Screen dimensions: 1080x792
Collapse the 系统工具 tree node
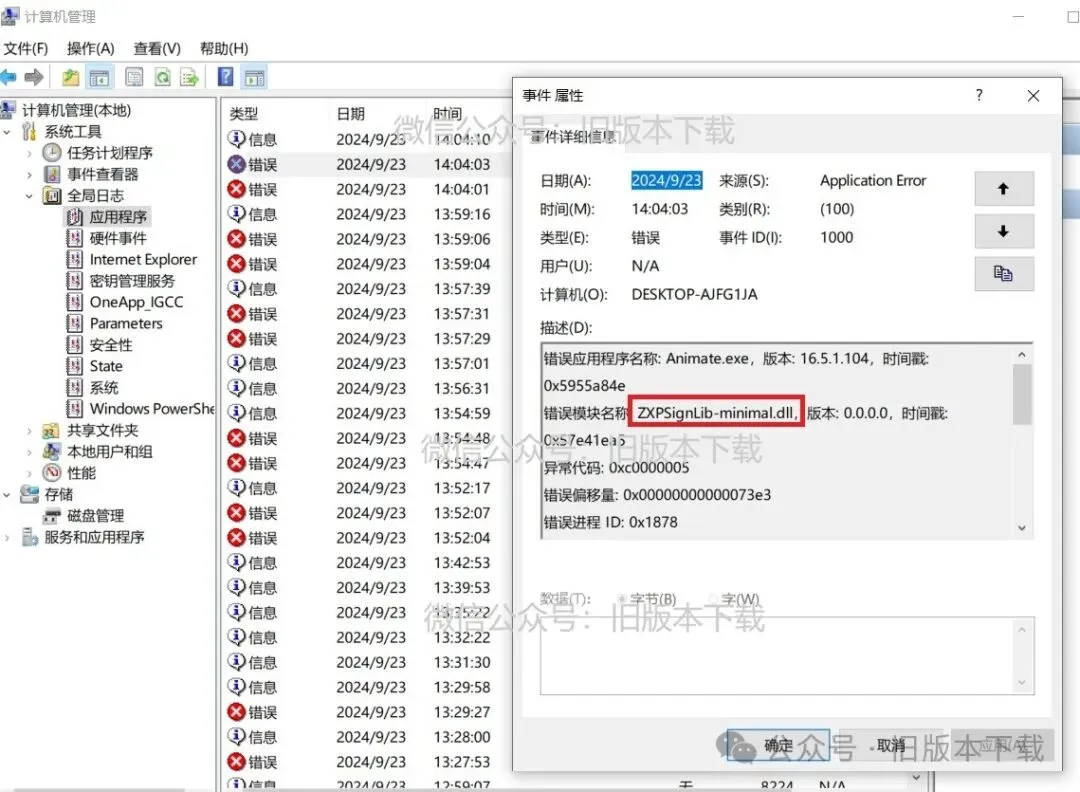pyautogui.click(x=7, y=132)
